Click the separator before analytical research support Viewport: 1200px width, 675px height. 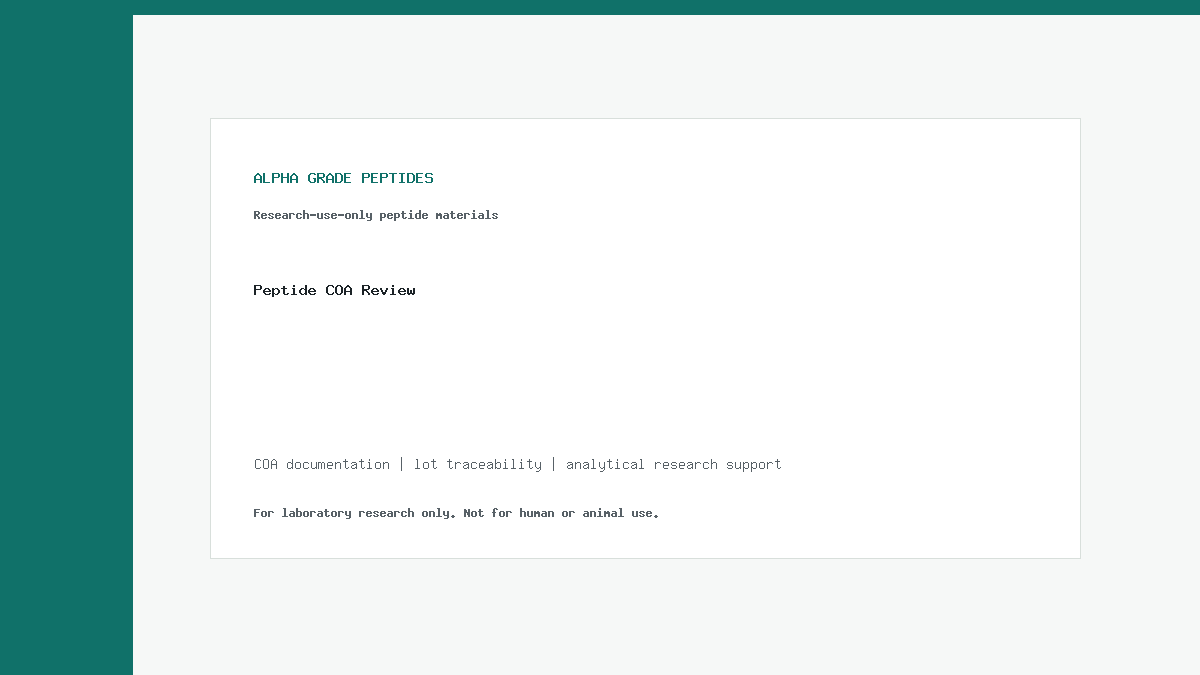(x=554, y=464)
